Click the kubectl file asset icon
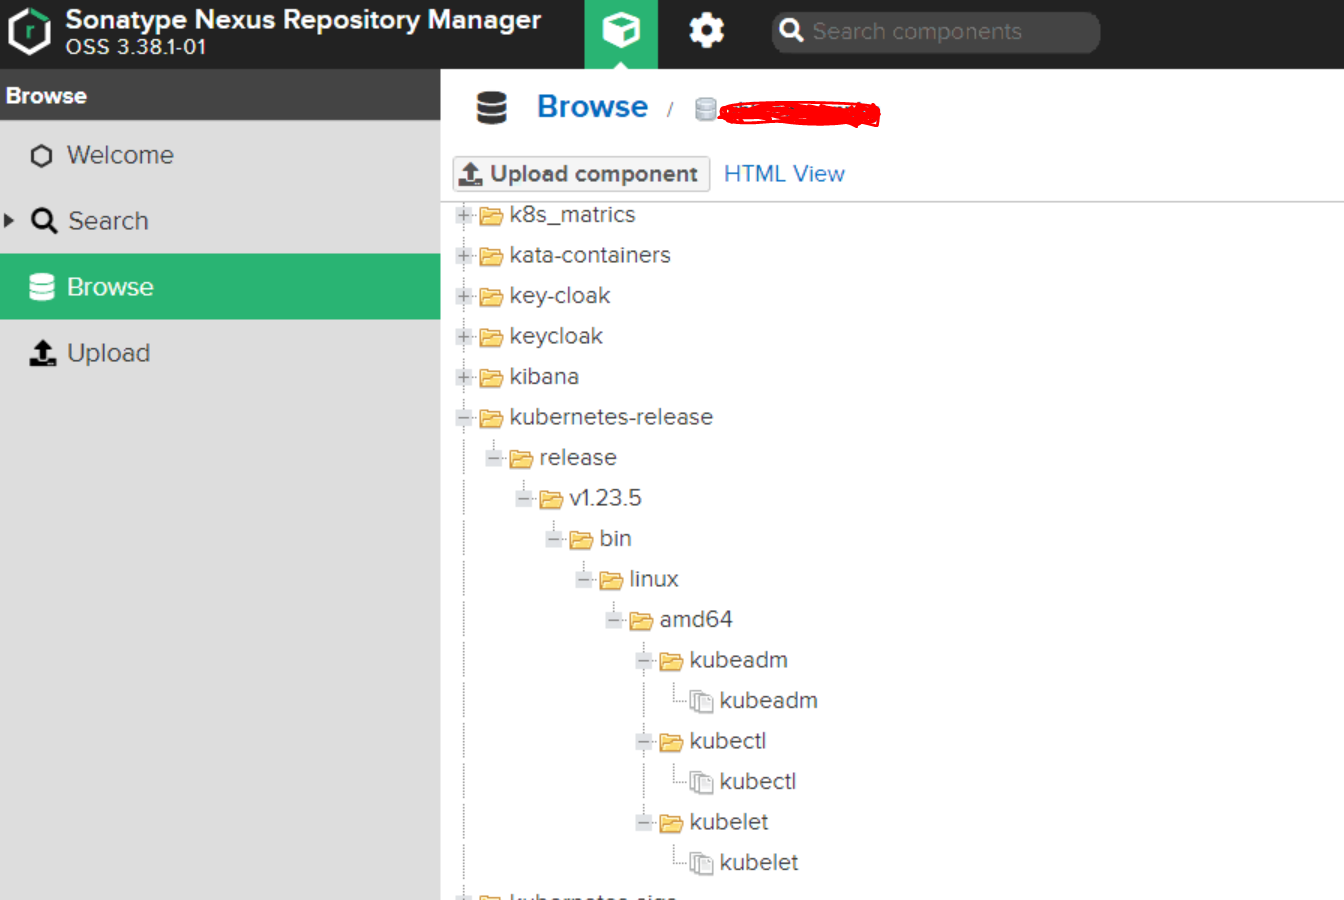 tap(702, 783)
